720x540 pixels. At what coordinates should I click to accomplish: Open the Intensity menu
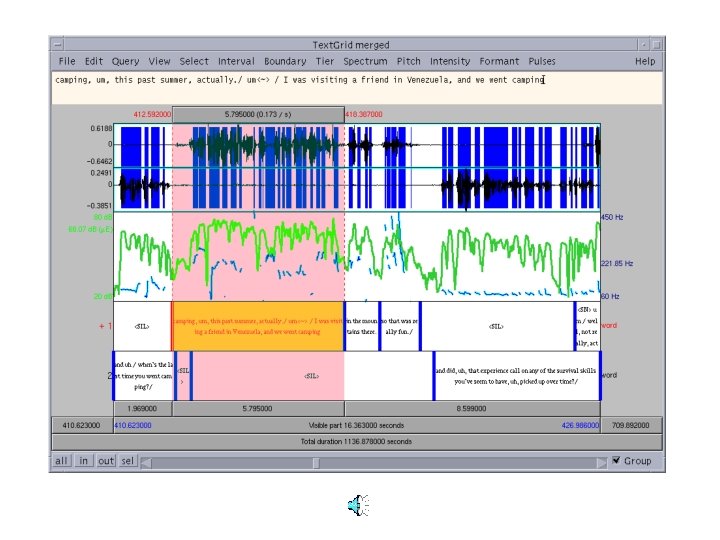450,61
